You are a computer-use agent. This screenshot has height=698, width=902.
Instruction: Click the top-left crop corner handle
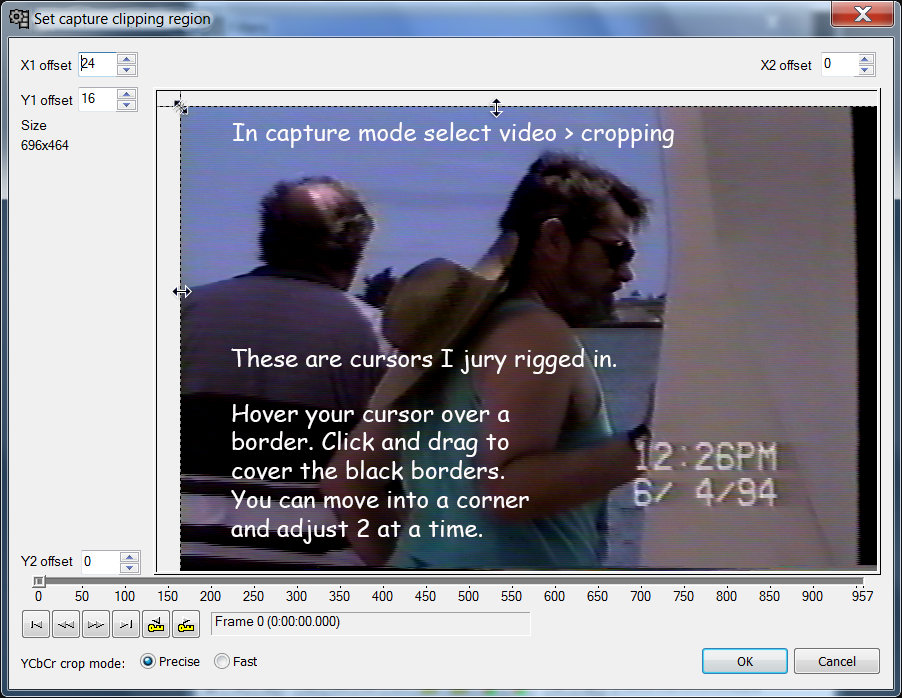coord(180,106)
